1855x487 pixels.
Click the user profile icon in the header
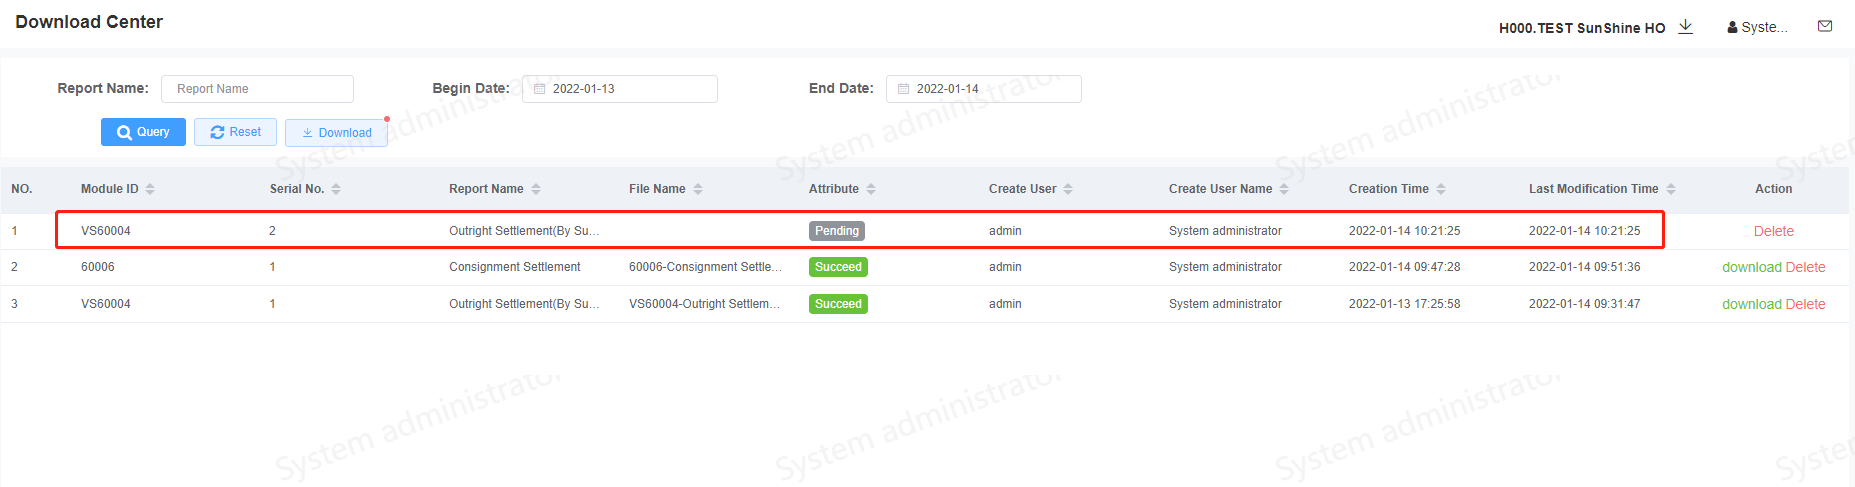1732,28
